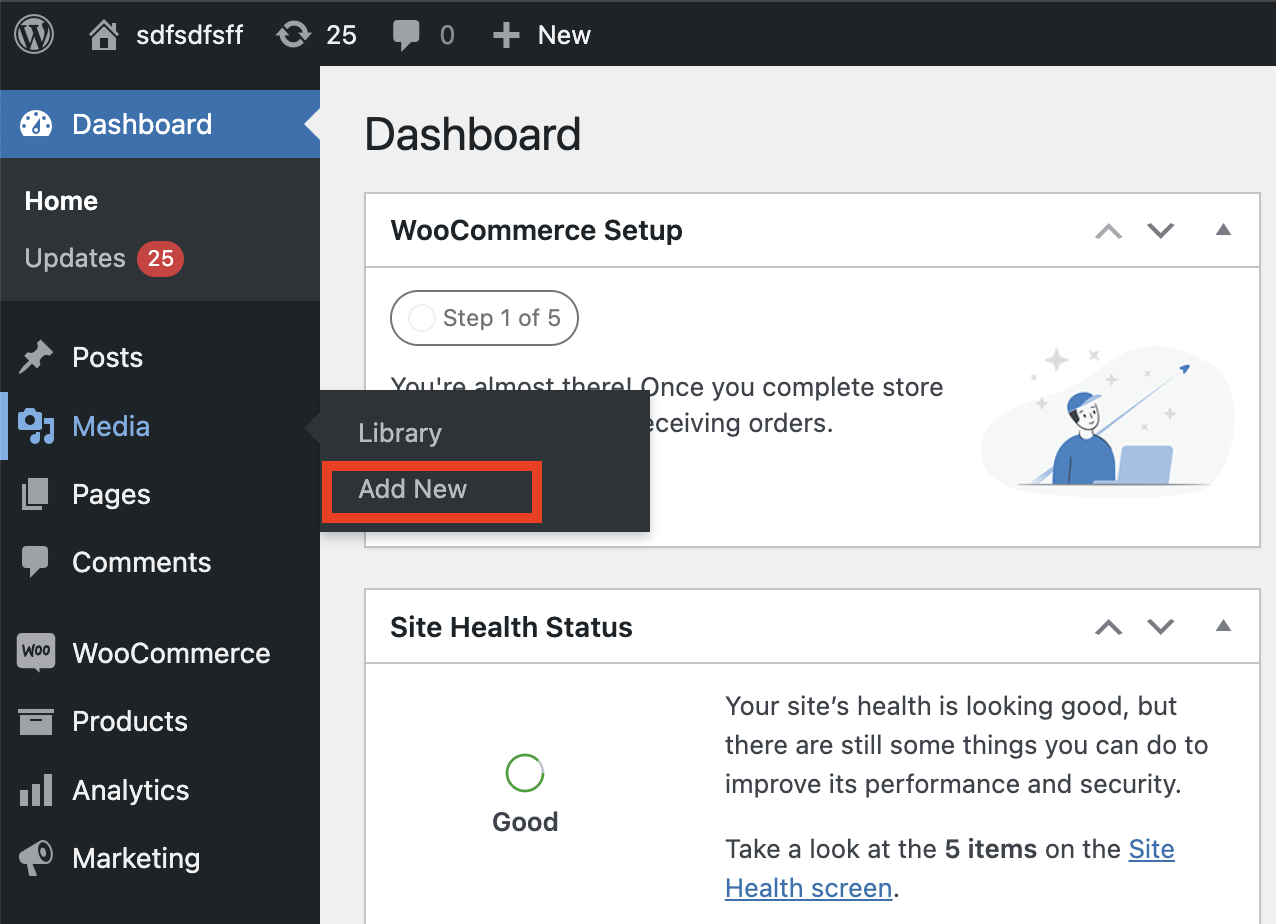The image size is (1276, 924).
Task: Click the Analytics bar chart icon
Action: 36,790
